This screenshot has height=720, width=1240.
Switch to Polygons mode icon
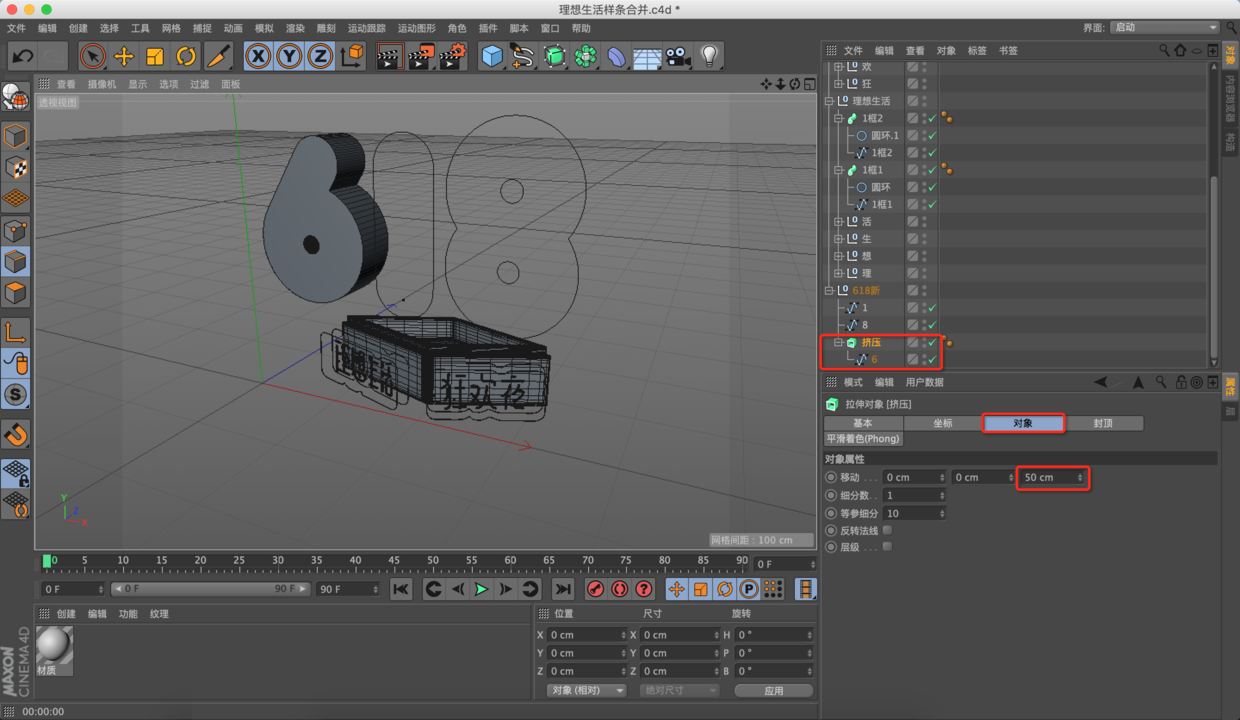[x=15, y=293]
